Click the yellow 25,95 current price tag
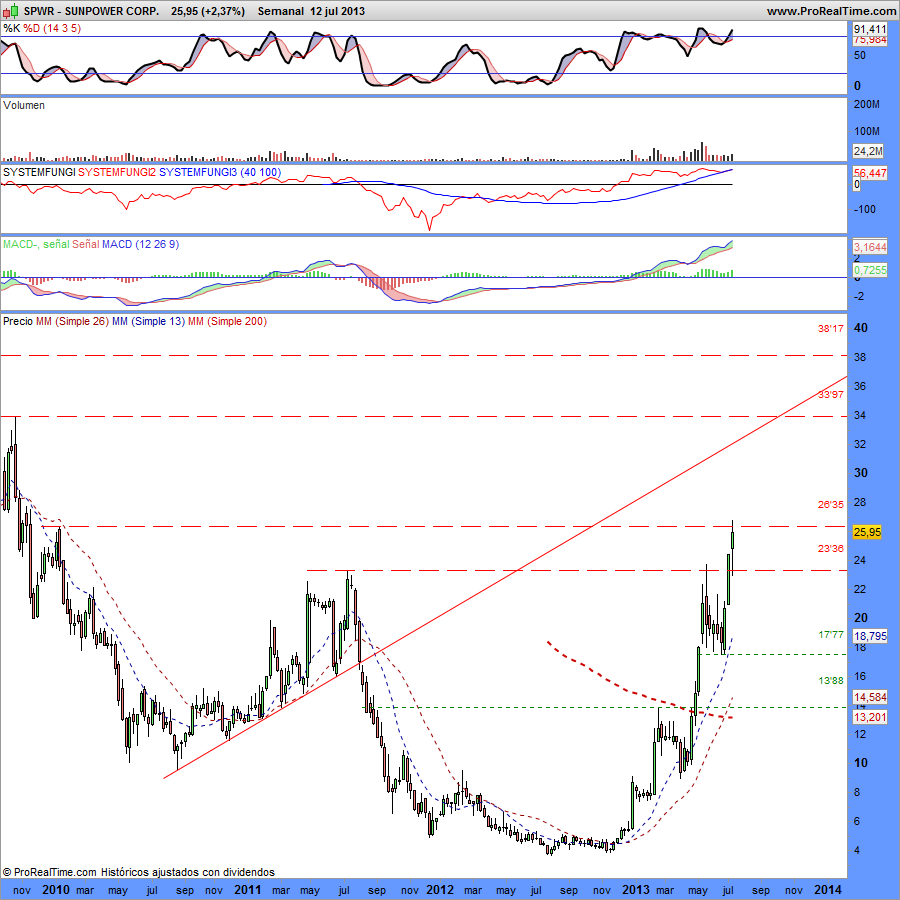 [x=867, y=532]
